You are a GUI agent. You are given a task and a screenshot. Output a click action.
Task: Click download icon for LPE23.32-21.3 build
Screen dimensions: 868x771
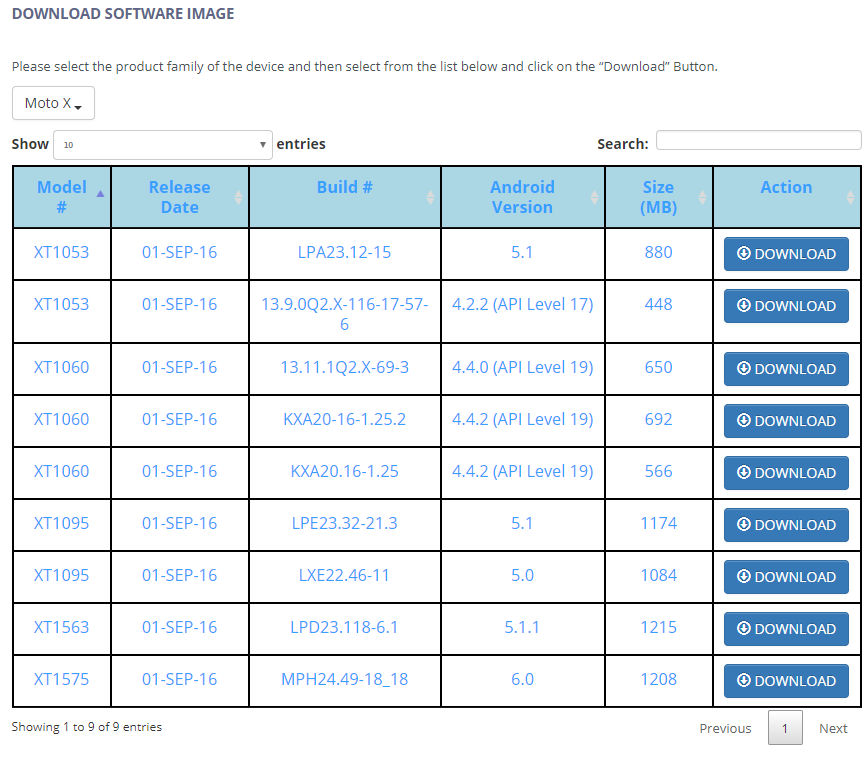(x=743, y=524)
